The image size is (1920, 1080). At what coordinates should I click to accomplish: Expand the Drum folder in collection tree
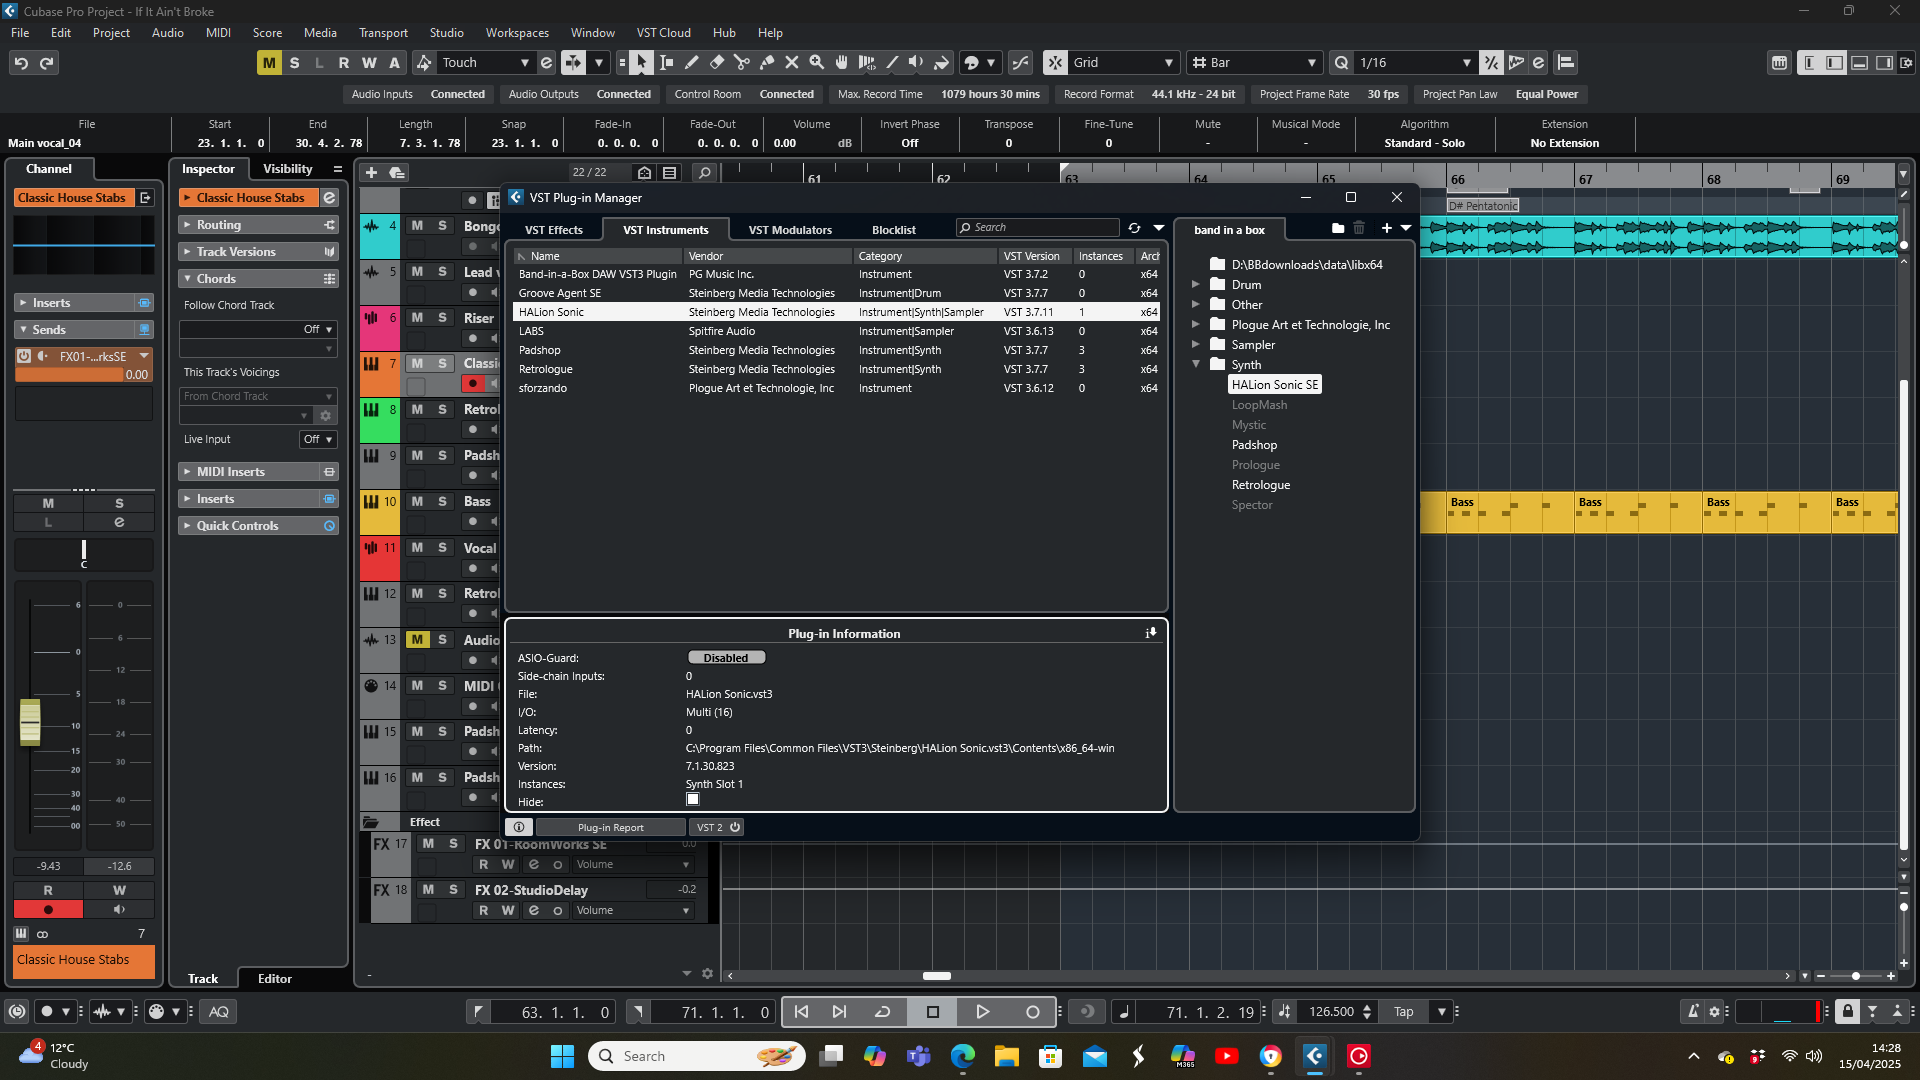[1195, 284]
